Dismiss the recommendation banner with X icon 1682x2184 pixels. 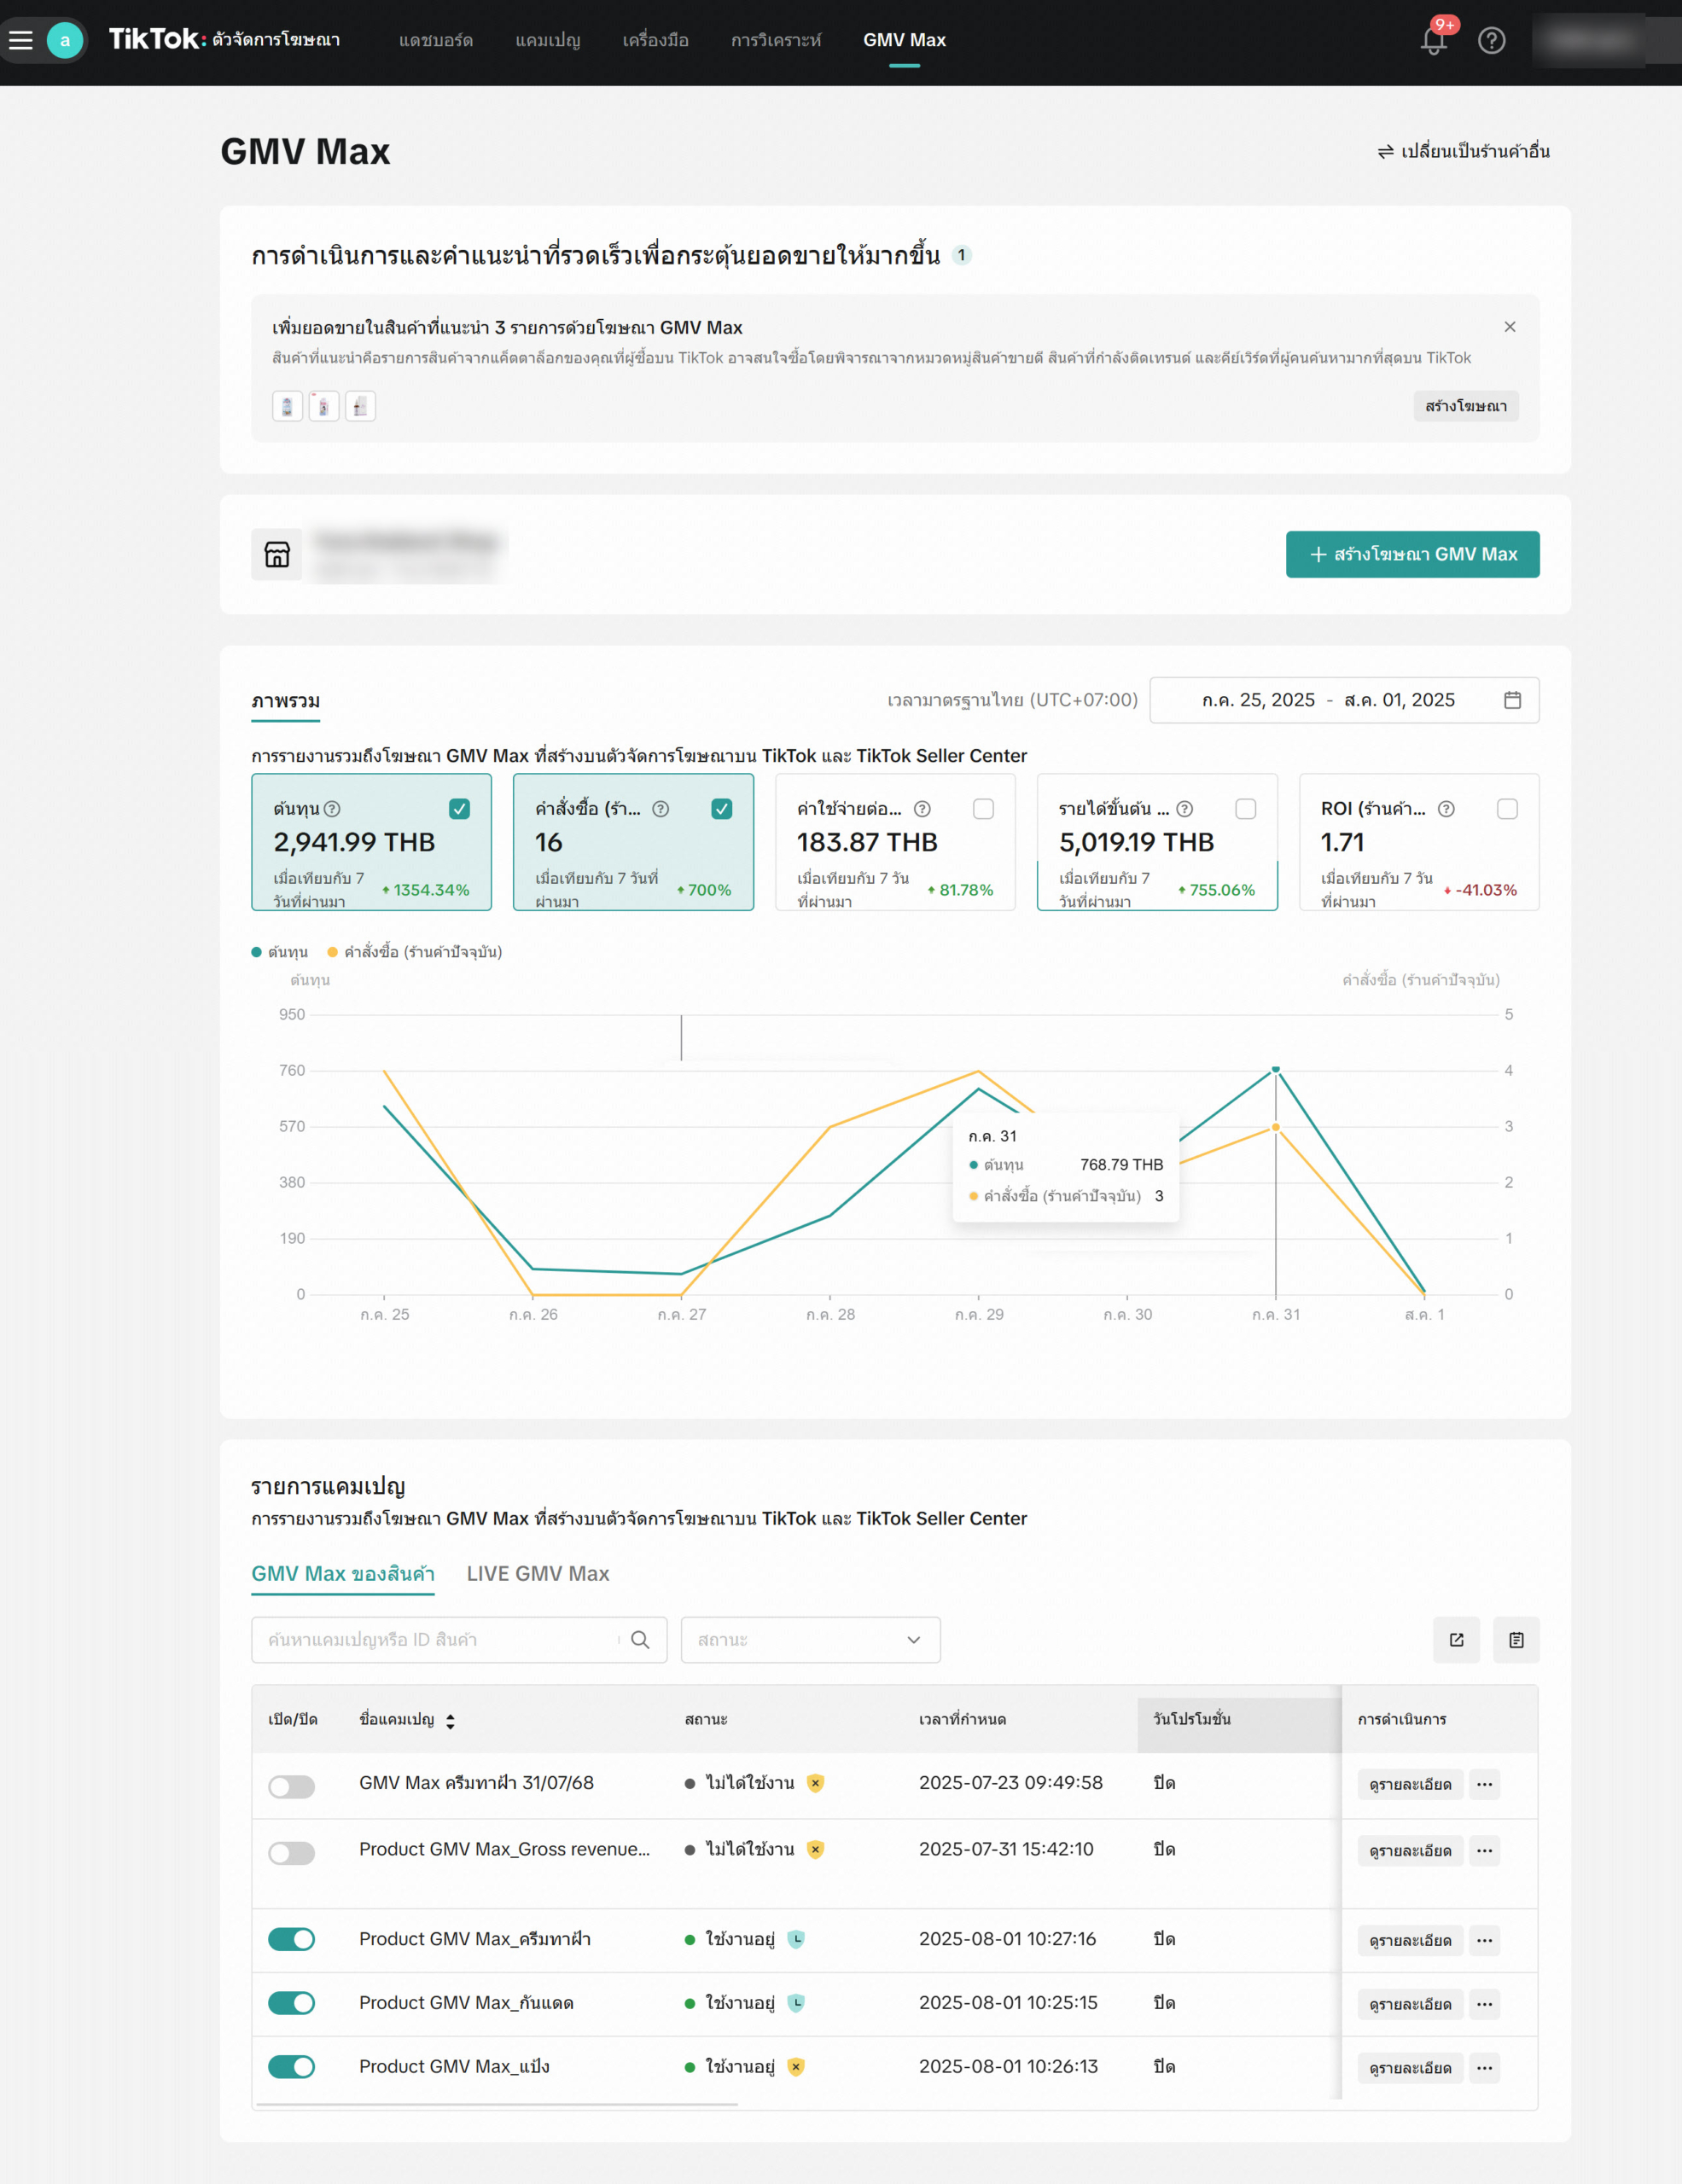click(1510, 327)
